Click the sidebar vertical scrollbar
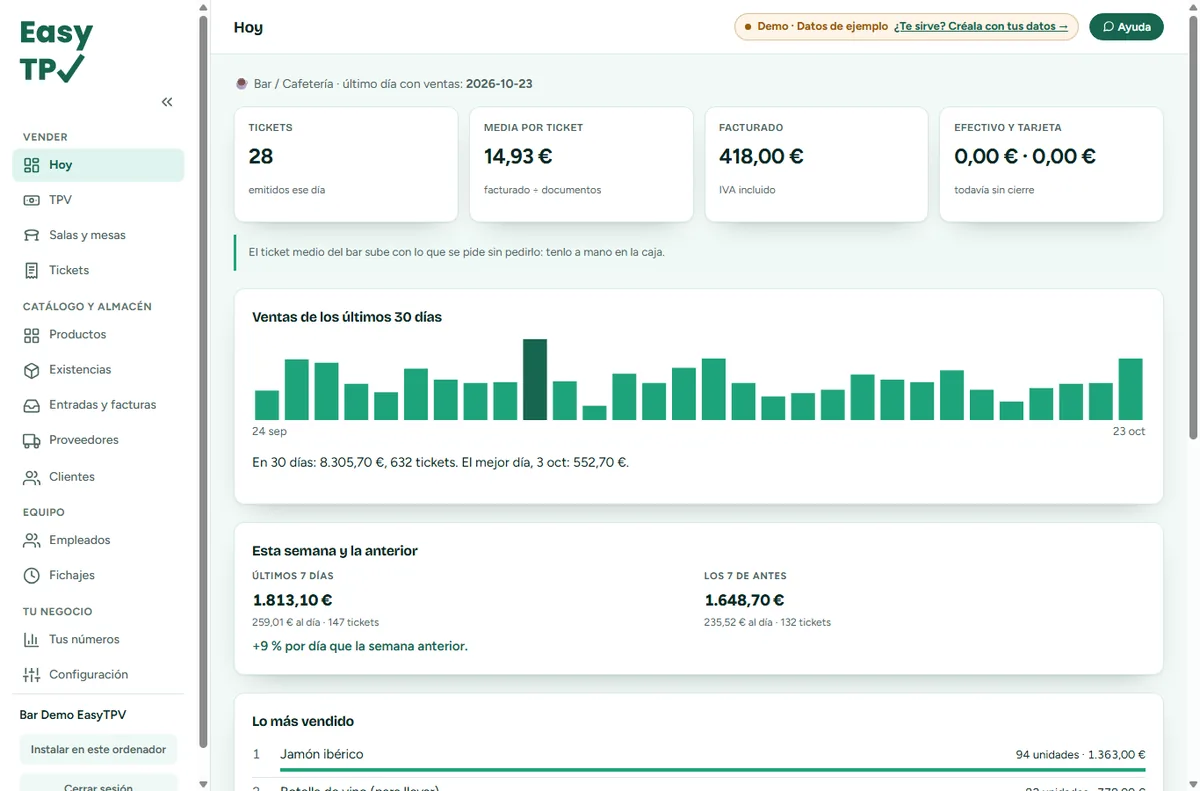The height and width of the screenshot is (791, 1200). tap(204, 380)
